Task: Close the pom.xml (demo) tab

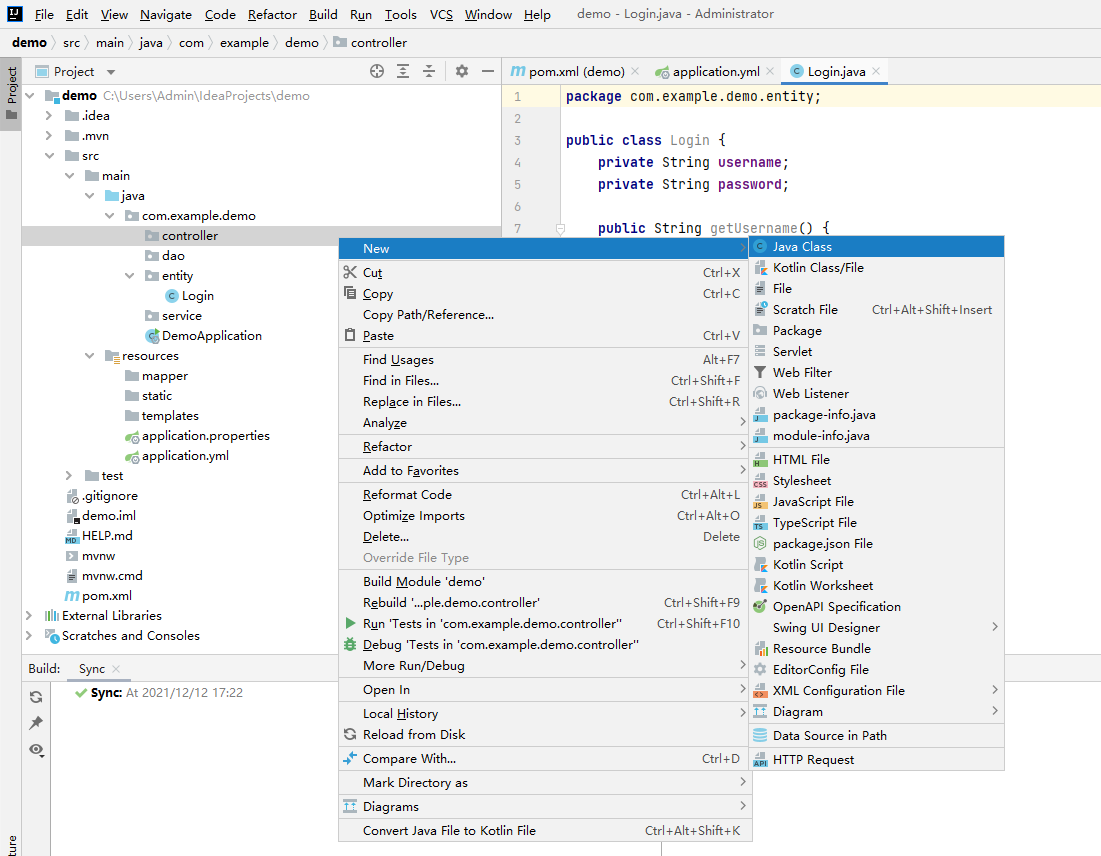Action: (x=635, y=71)
